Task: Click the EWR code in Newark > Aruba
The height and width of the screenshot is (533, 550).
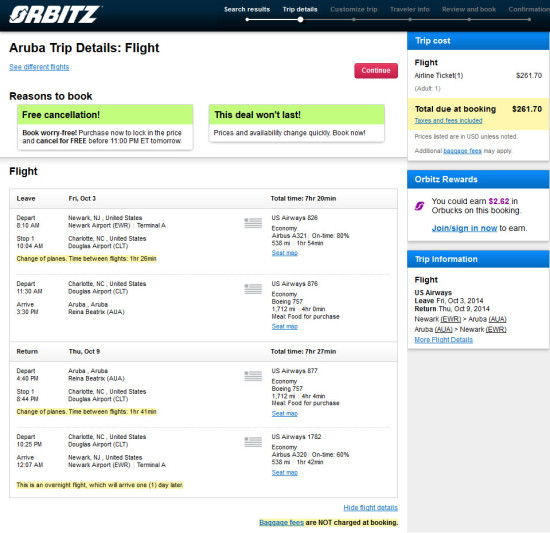Action: [451, 319]
